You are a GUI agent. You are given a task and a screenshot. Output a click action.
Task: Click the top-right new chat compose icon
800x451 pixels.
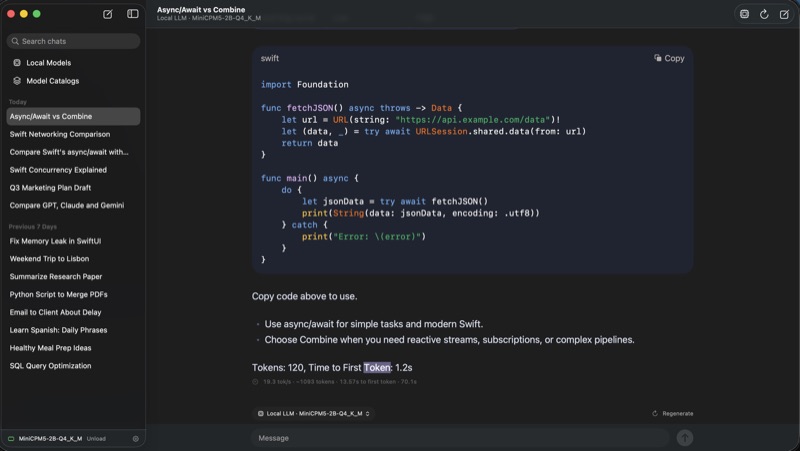coord(784,14)
